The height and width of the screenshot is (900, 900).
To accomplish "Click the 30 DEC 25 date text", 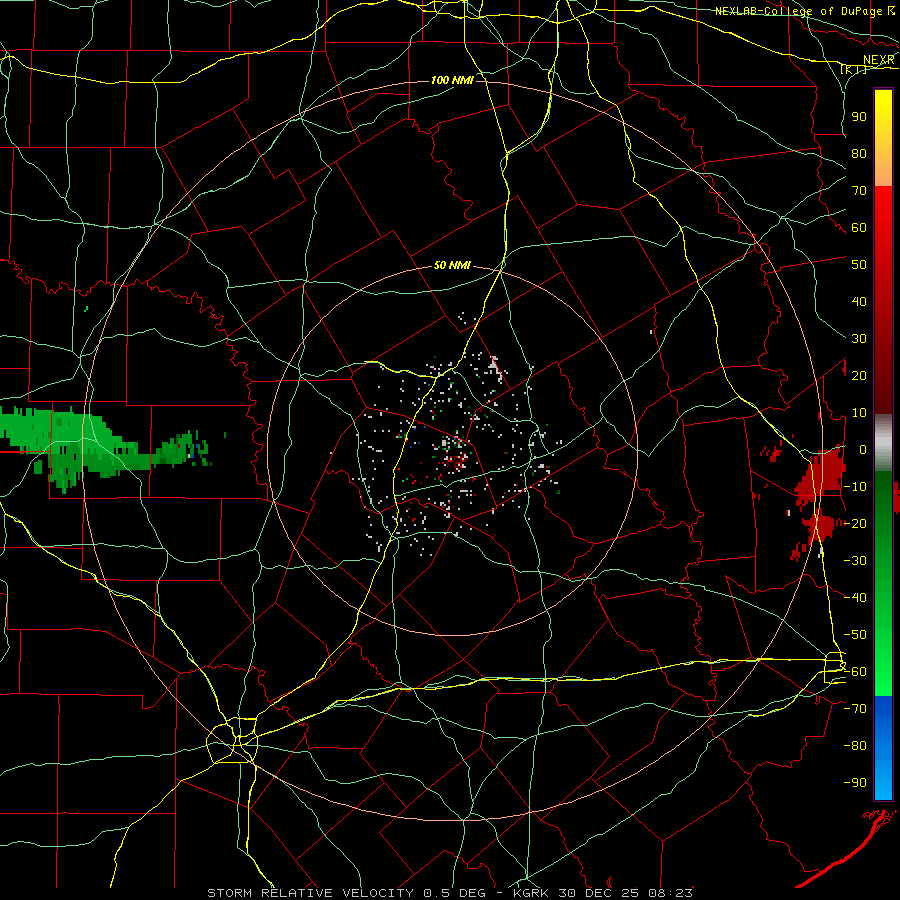I will coord(599,893).
